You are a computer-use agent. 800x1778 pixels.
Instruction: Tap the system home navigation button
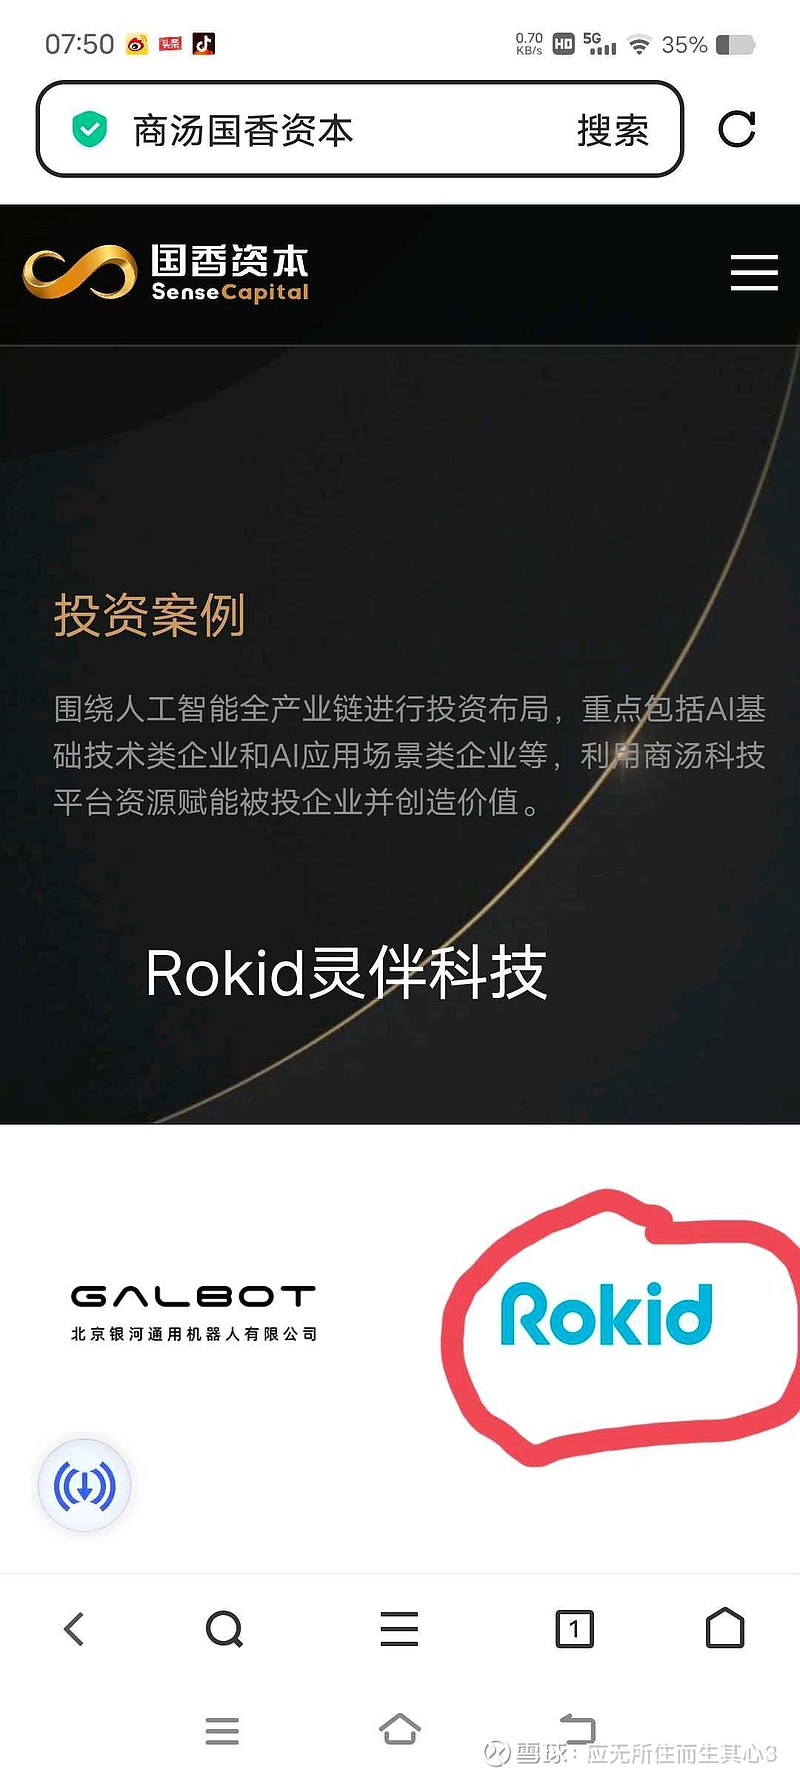point(400,1729)
